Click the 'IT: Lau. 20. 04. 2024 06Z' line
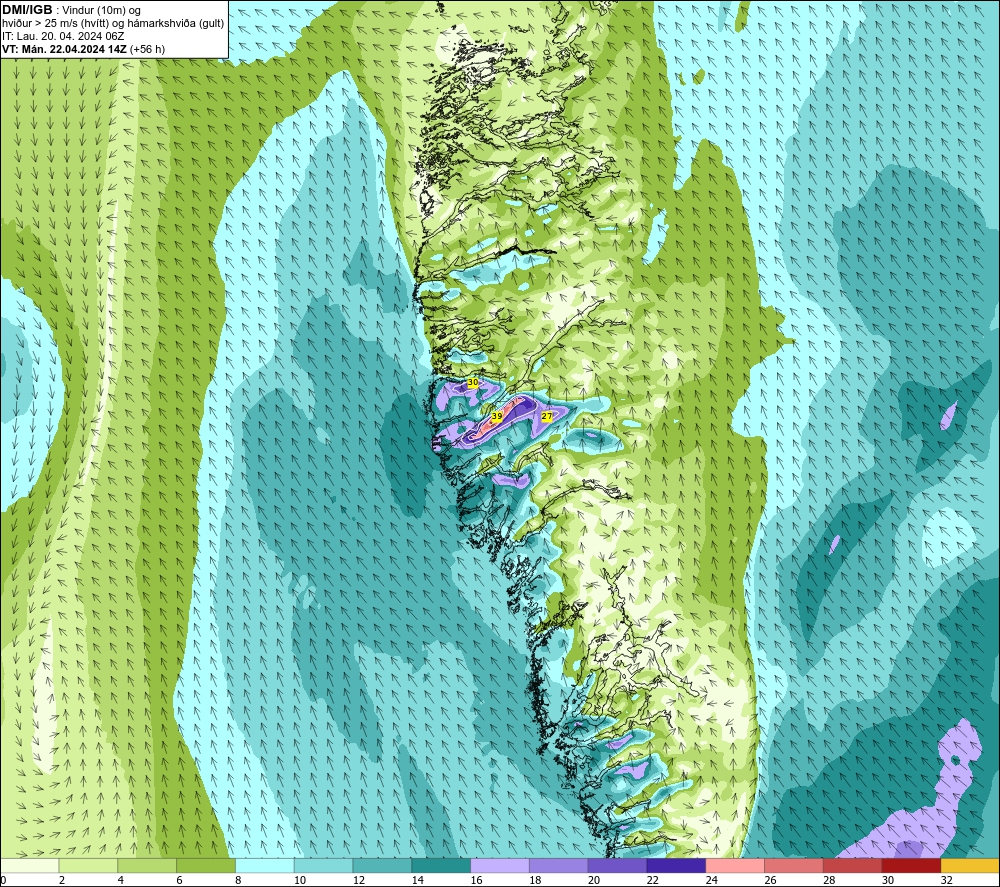The width and height of the screenshot is (1000, 887). (63, 36)
